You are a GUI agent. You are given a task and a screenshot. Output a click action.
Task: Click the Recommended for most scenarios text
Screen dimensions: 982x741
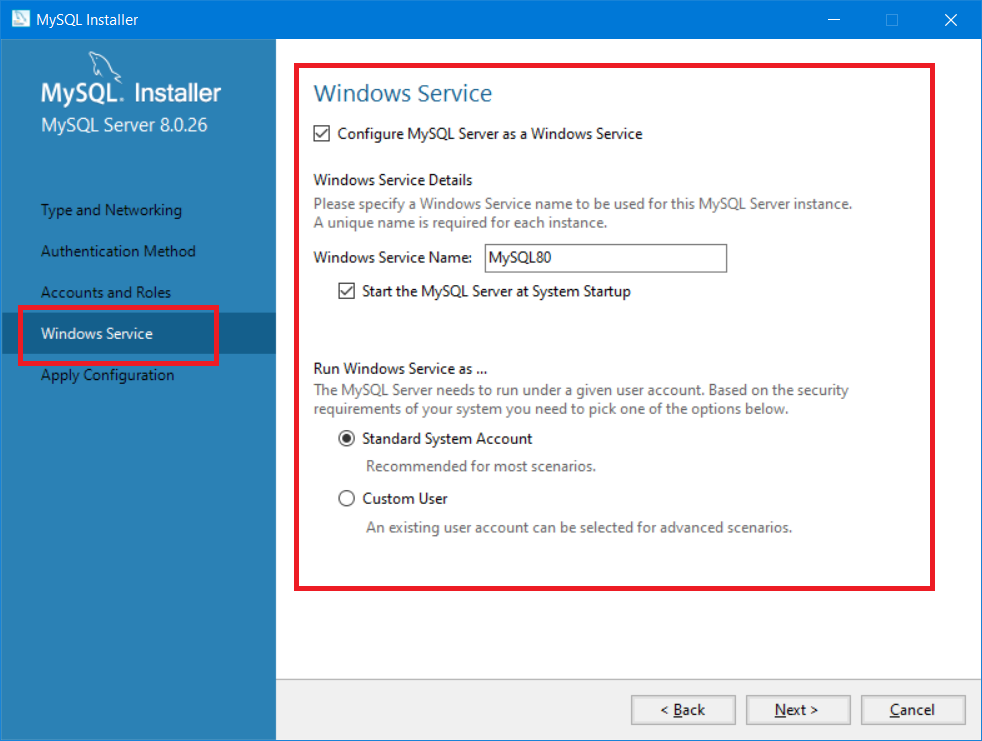[481, 466]
